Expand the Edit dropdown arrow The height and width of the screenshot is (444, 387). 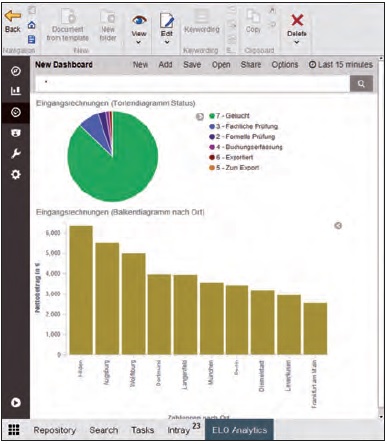[167, 42]
